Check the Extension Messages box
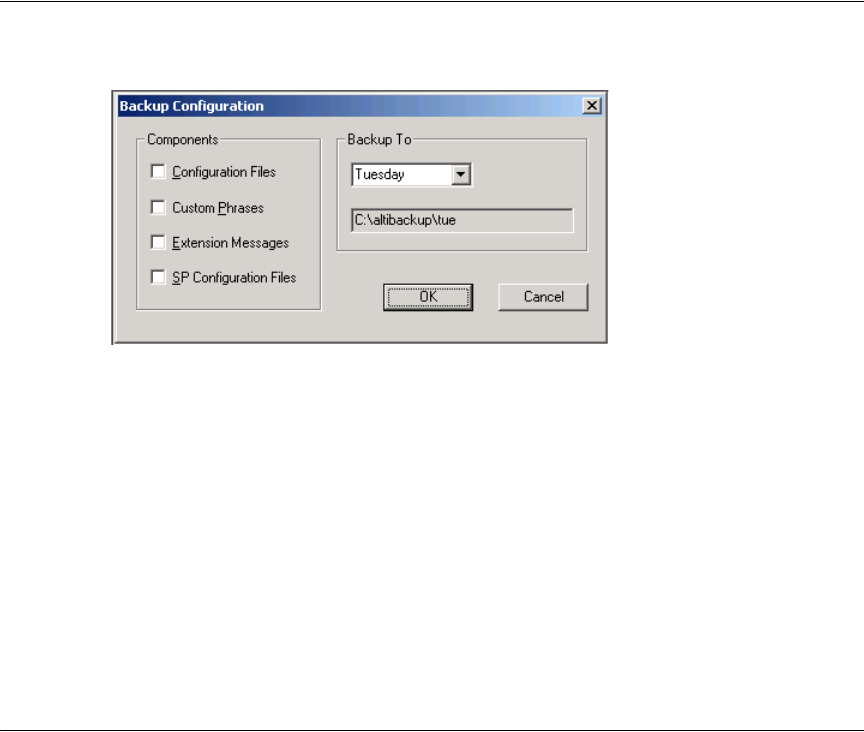The width and height of the screenshot is (864, 732). [158, 242]
